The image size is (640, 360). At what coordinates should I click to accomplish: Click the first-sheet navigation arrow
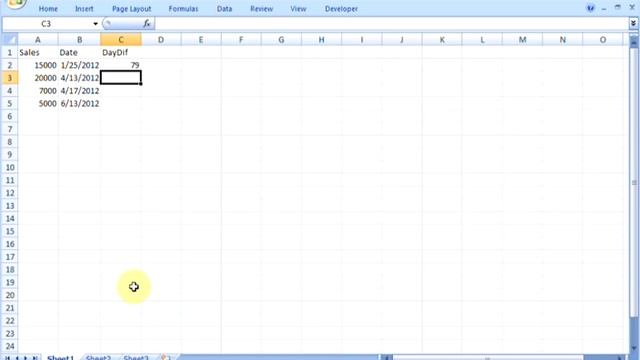click(8, 358)
